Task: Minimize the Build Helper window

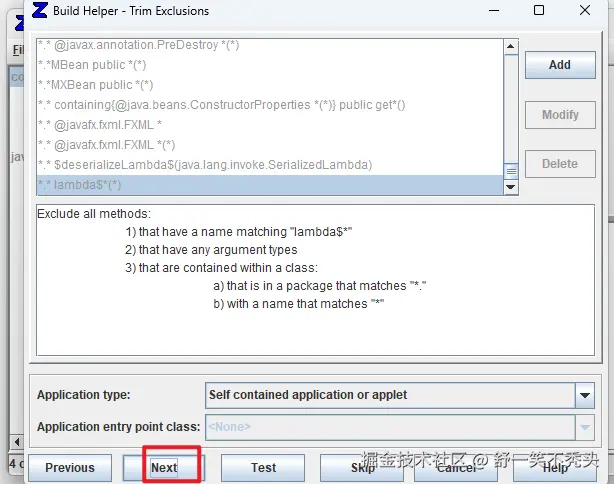Action: tap(494, 10)
